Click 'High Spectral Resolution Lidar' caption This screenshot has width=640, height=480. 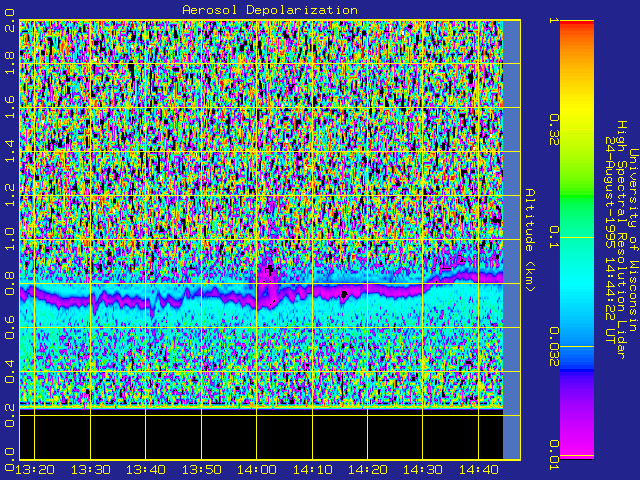621,240
